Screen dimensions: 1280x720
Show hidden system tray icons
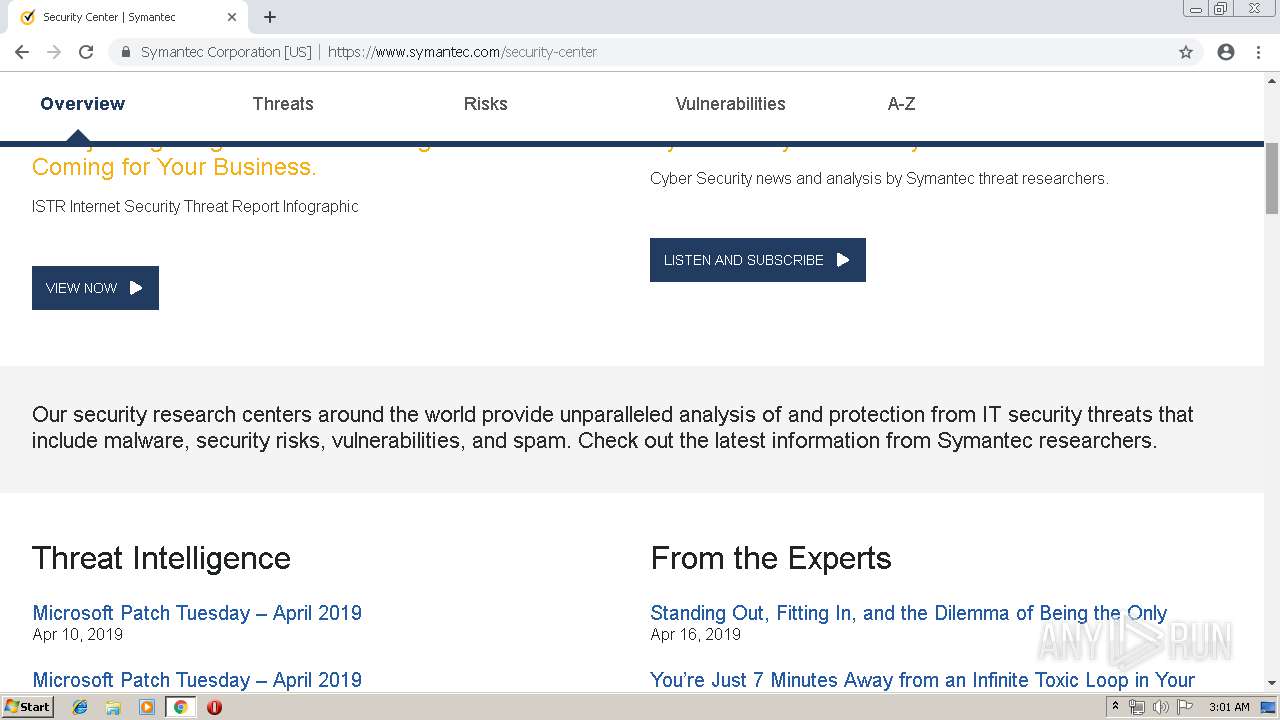click(x=1116, y=707)
